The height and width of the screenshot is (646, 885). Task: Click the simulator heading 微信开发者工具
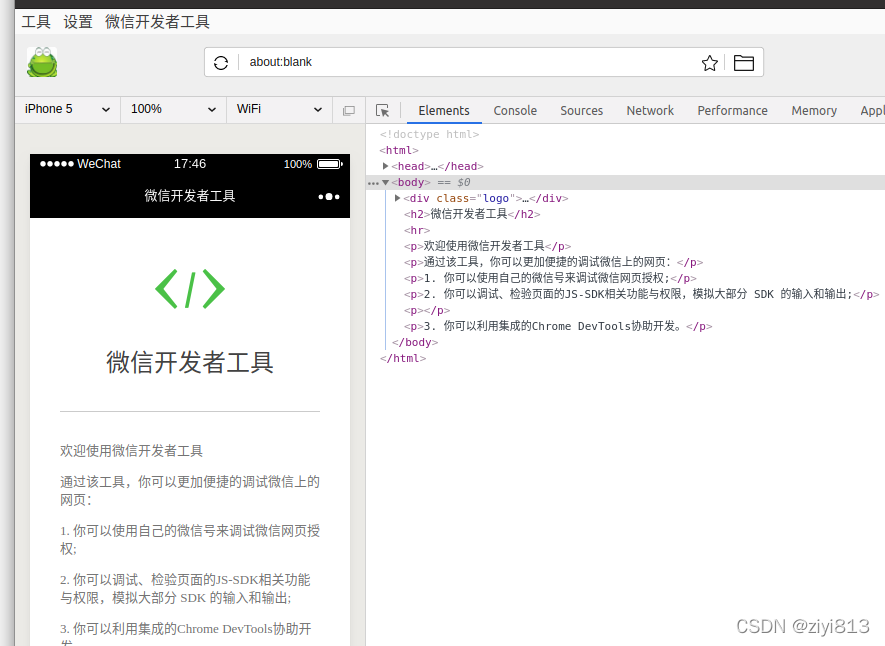[x=190, y=362]
